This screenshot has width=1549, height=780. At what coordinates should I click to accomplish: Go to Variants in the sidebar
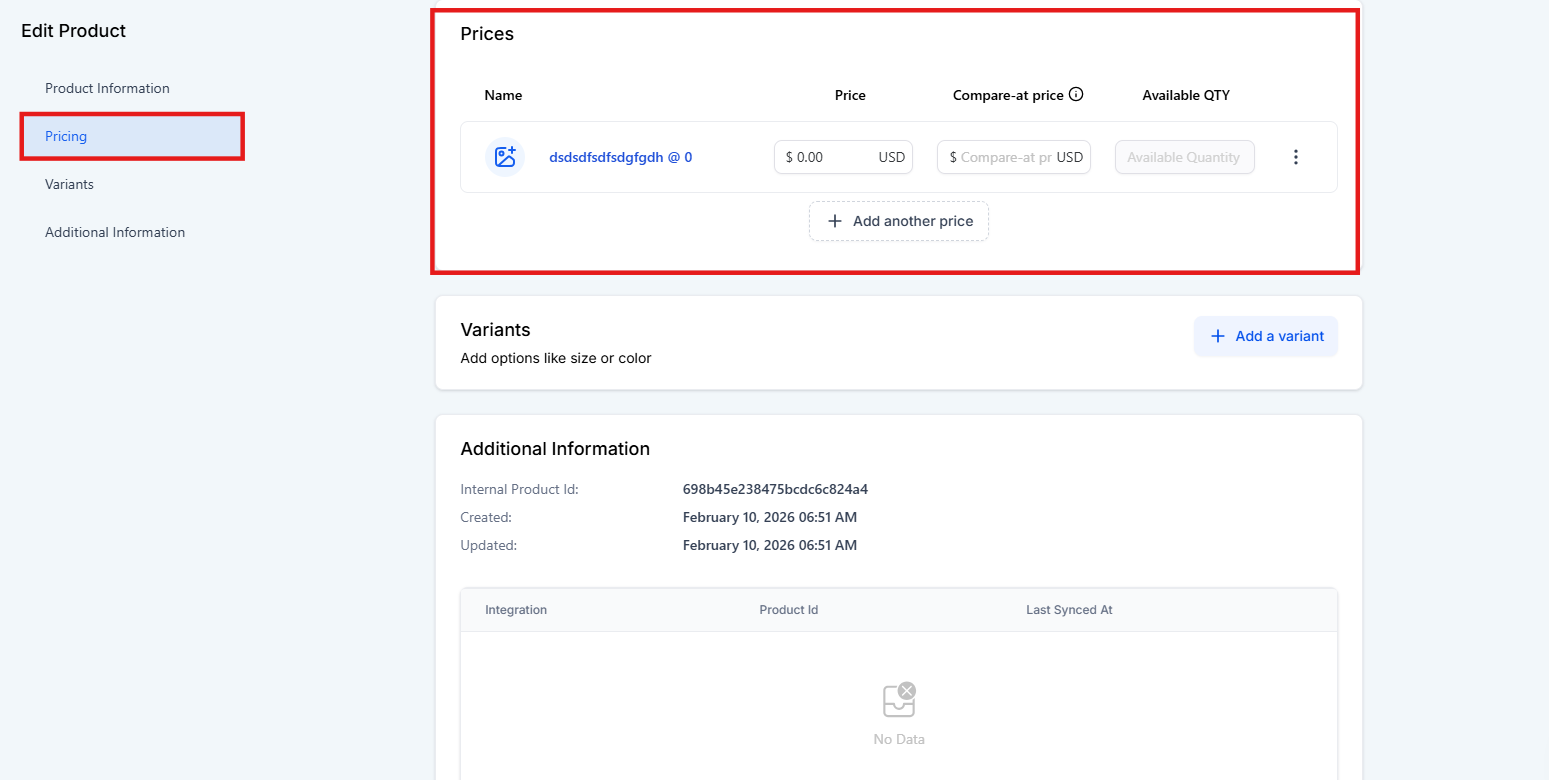pos(69,184)
